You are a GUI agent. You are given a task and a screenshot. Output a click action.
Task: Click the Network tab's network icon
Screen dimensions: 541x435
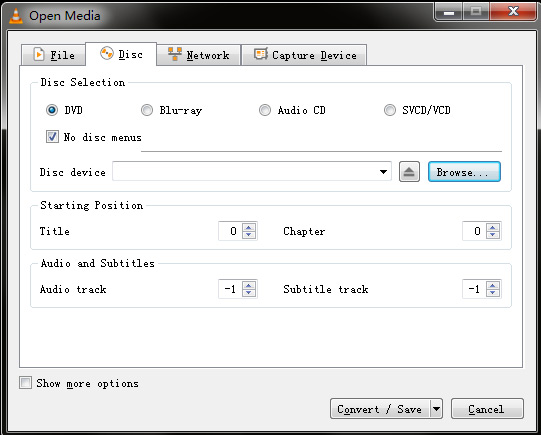175,54
